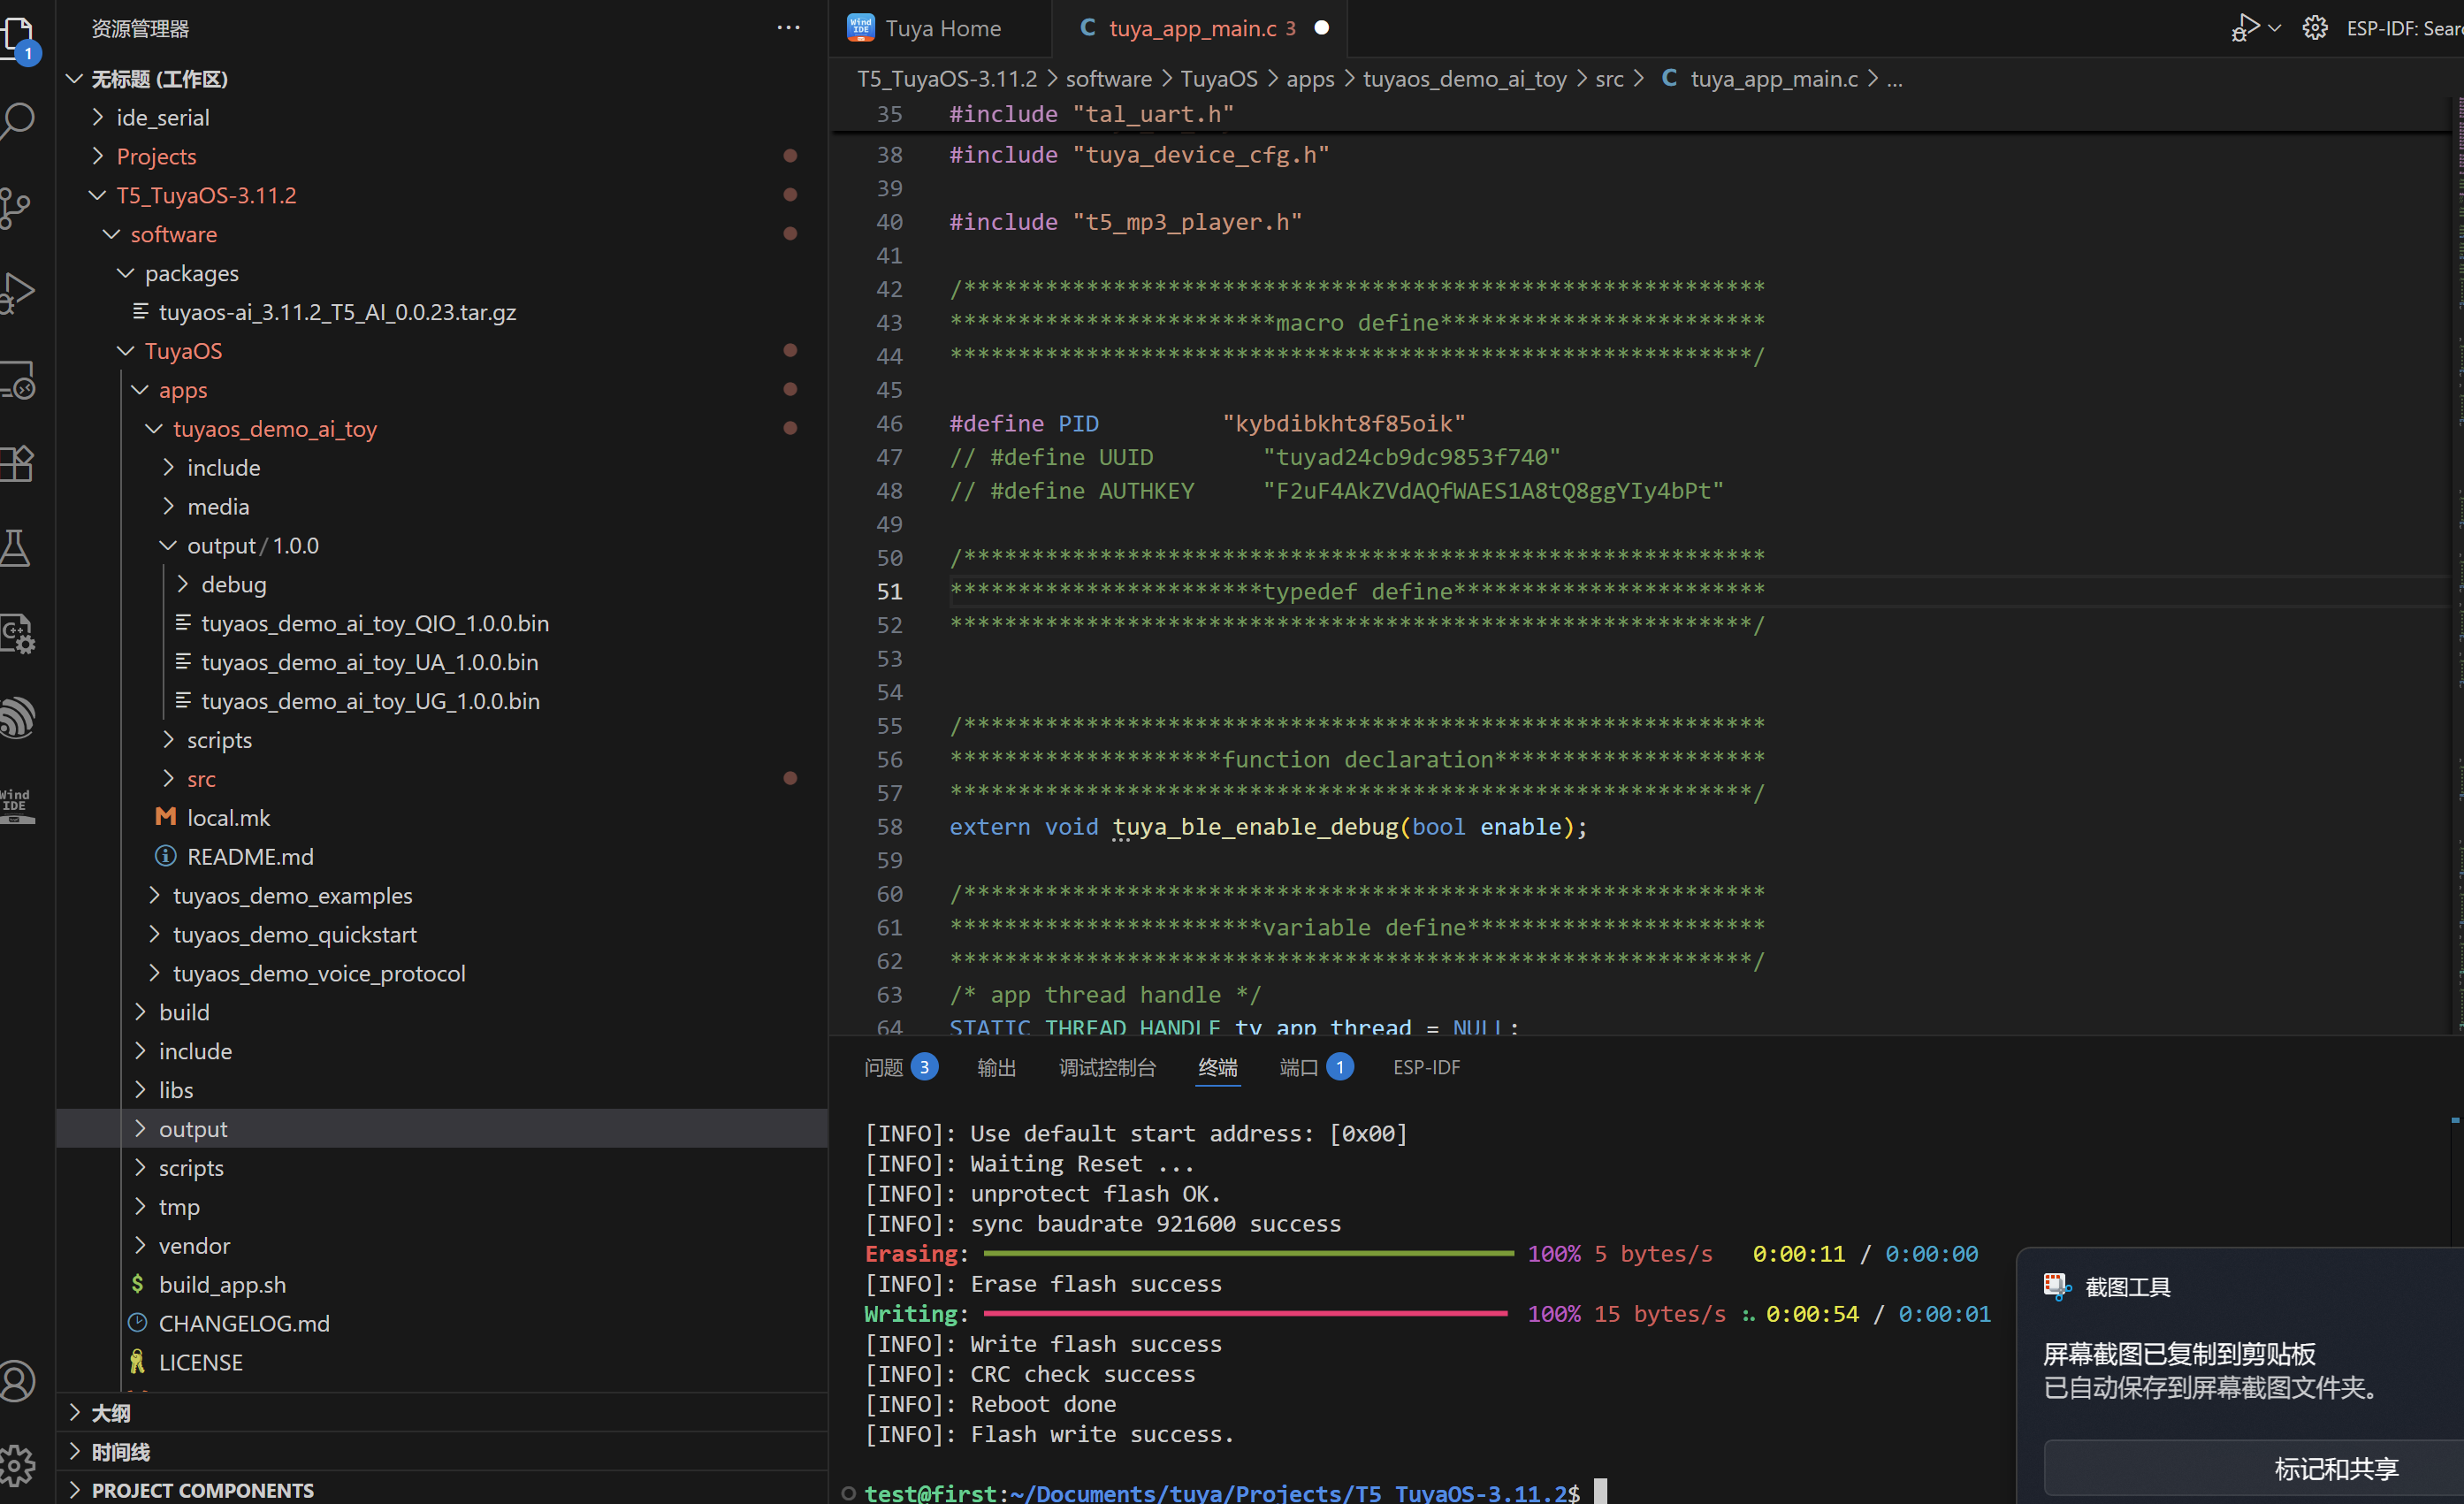This screenshot has height=1504, width=2464.
Task: Select the ESP-IDF panel tab
Action: [1426, 1067]
